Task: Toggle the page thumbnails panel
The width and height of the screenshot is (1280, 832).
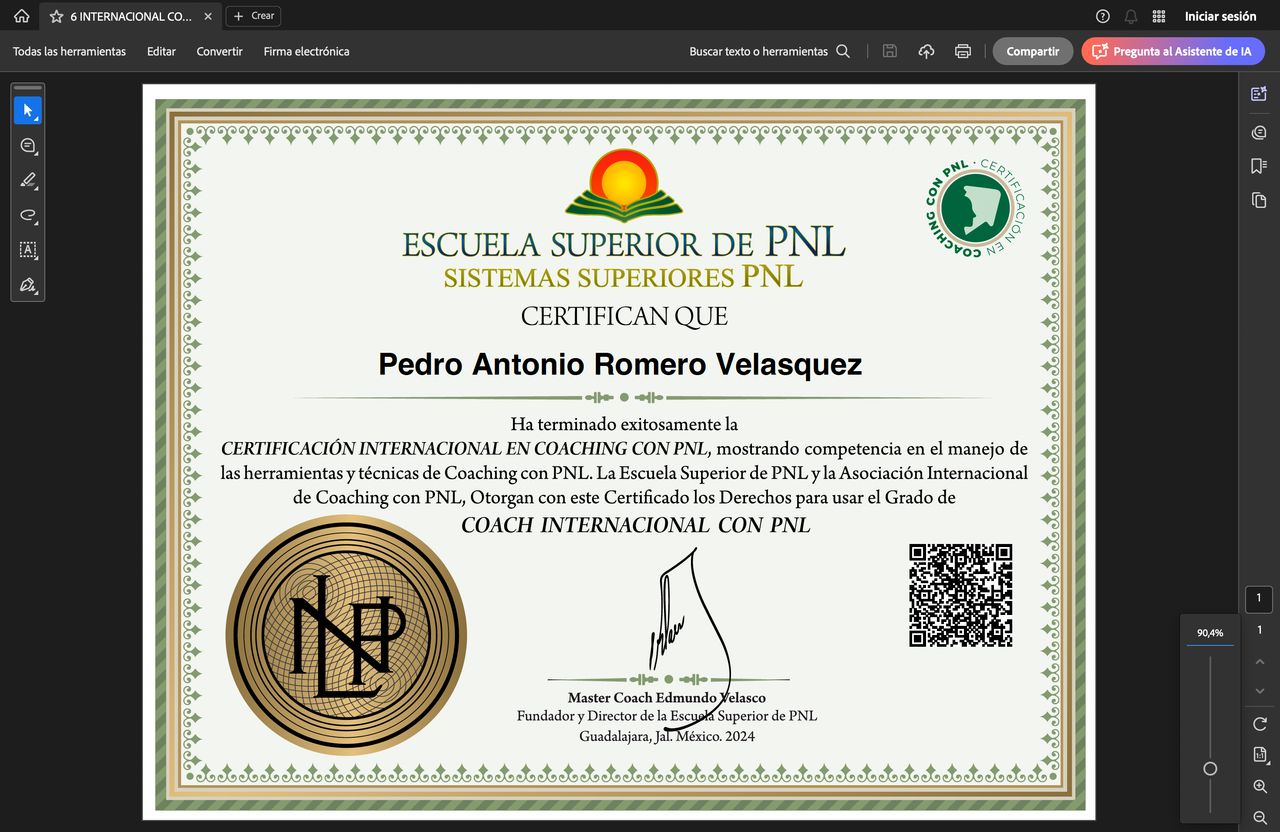Action: click(1259, 200)
